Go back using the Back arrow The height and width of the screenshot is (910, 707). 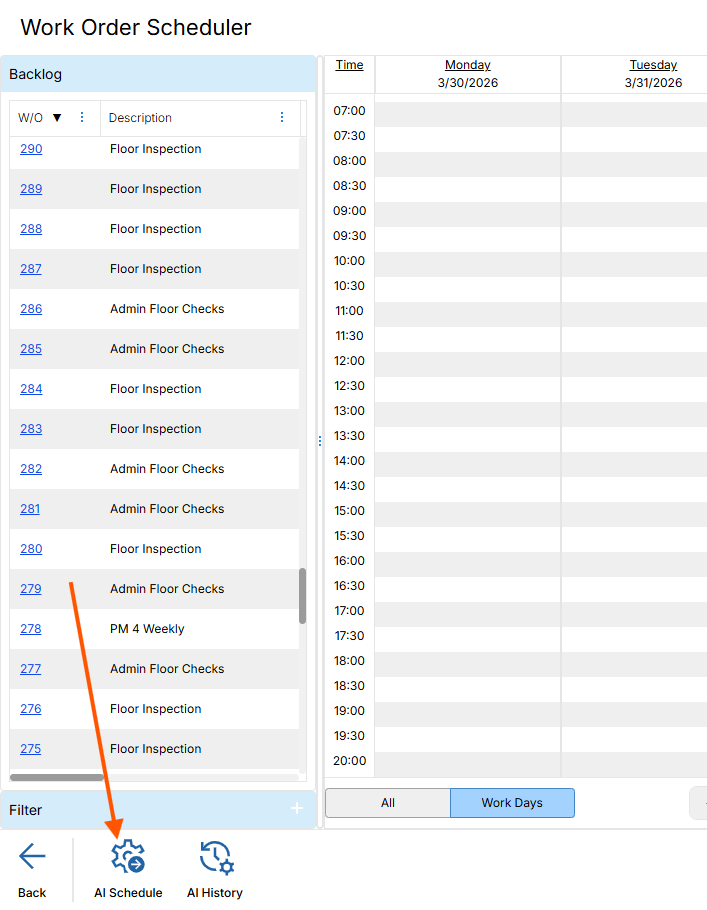coord(32,858)
